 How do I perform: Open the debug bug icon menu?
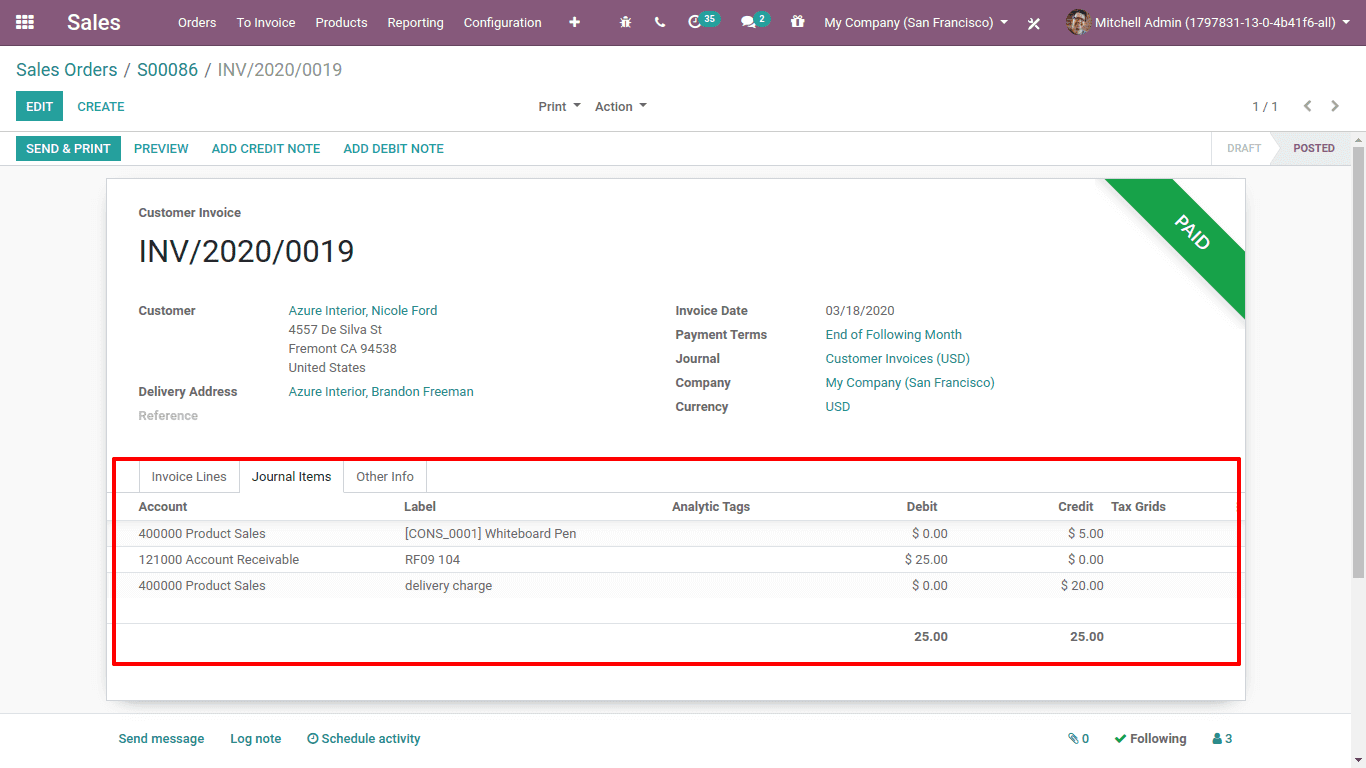626,22
